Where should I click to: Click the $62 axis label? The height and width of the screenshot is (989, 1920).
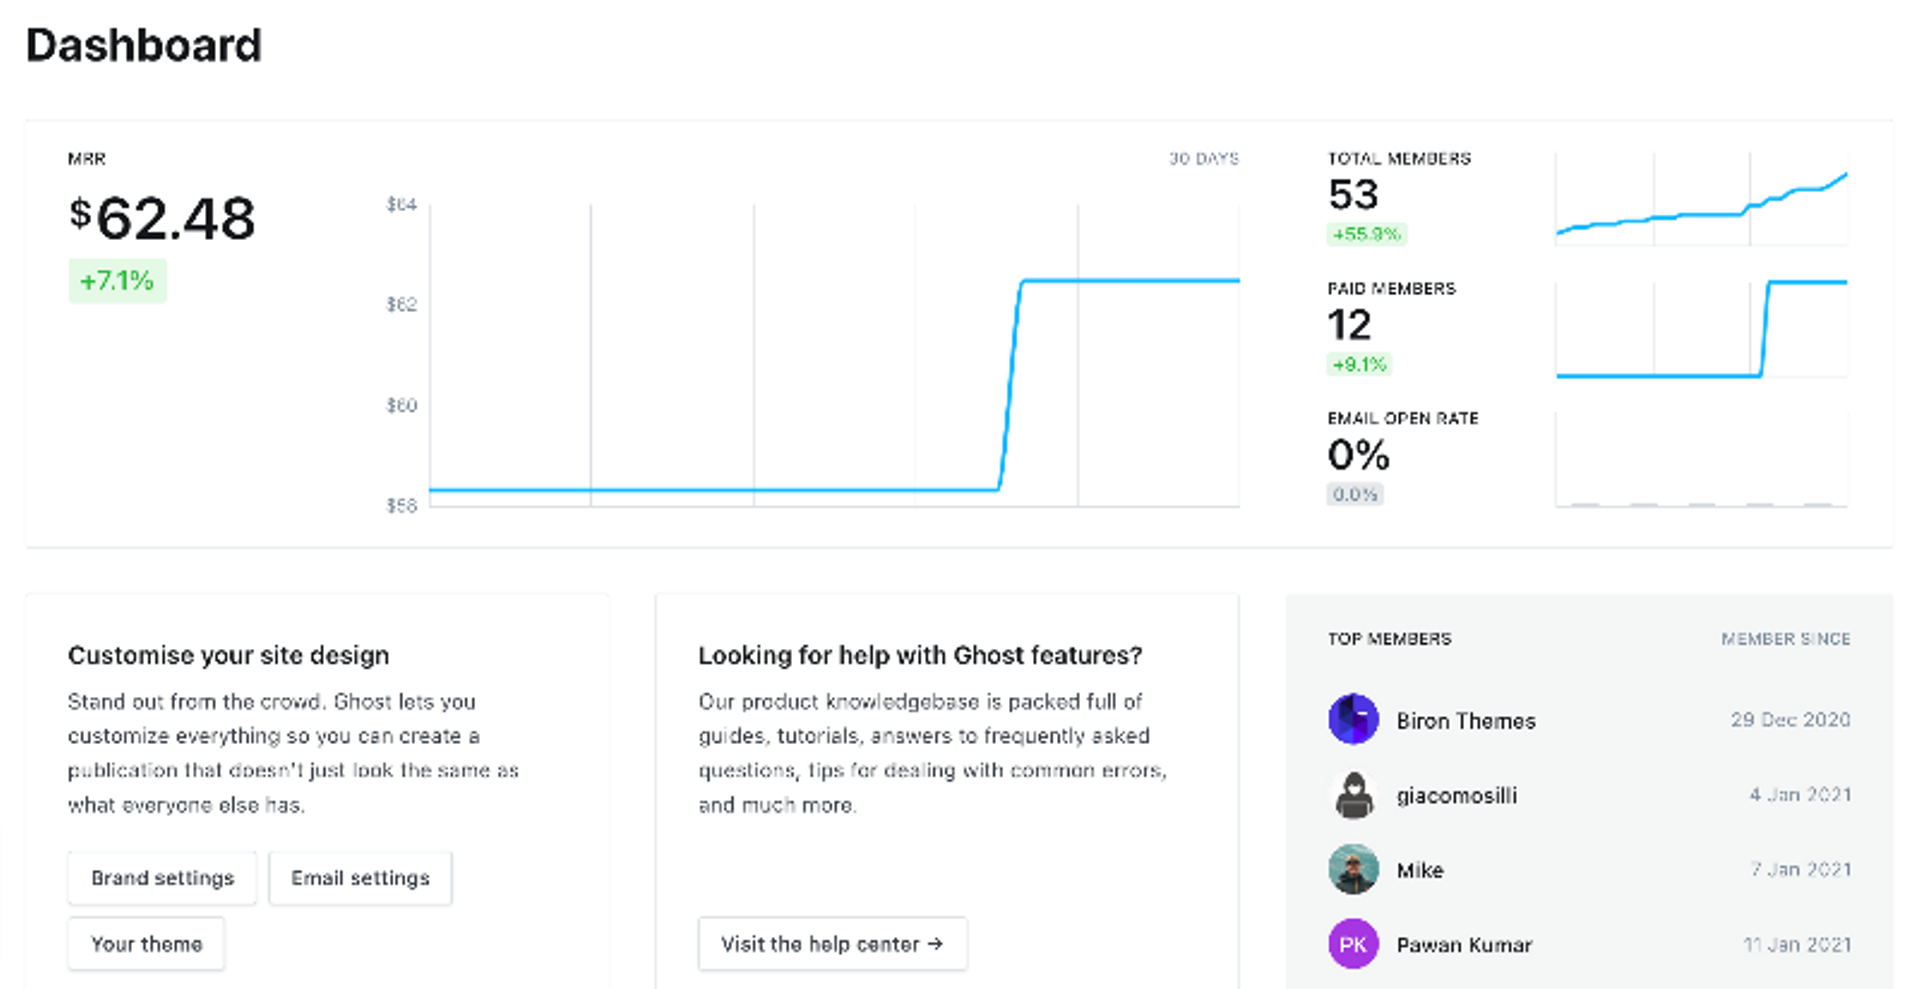click(402, 304)
